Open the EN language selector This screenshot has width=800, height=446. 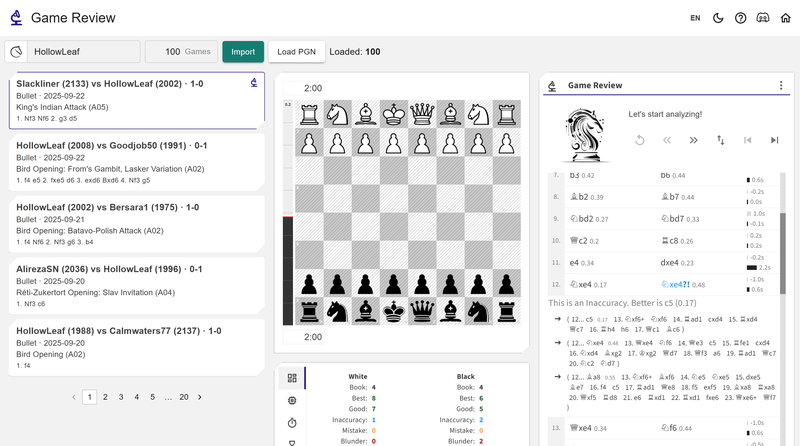(695, 18)
